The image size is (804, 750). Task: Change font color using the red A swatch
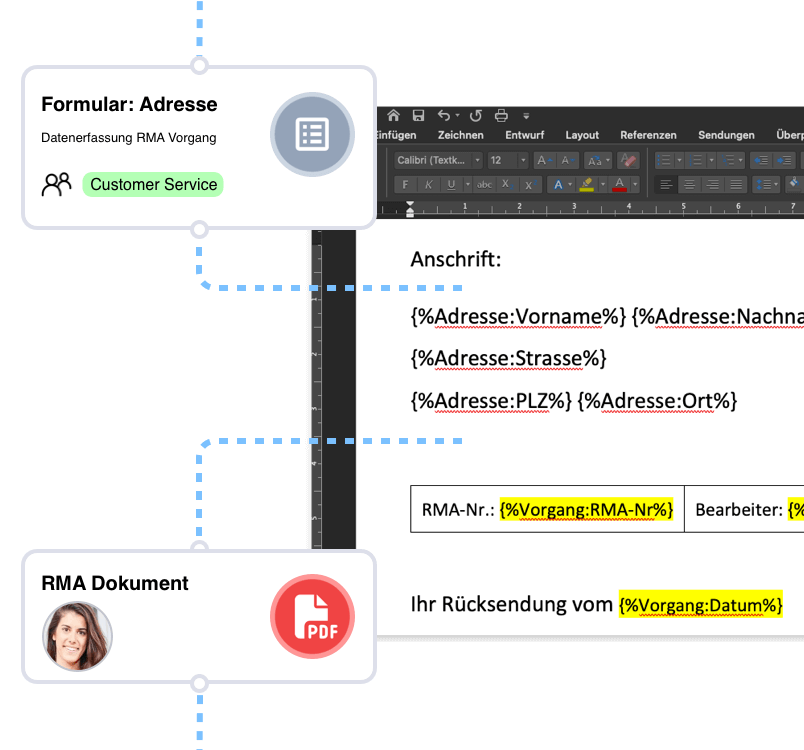point(621,184)
